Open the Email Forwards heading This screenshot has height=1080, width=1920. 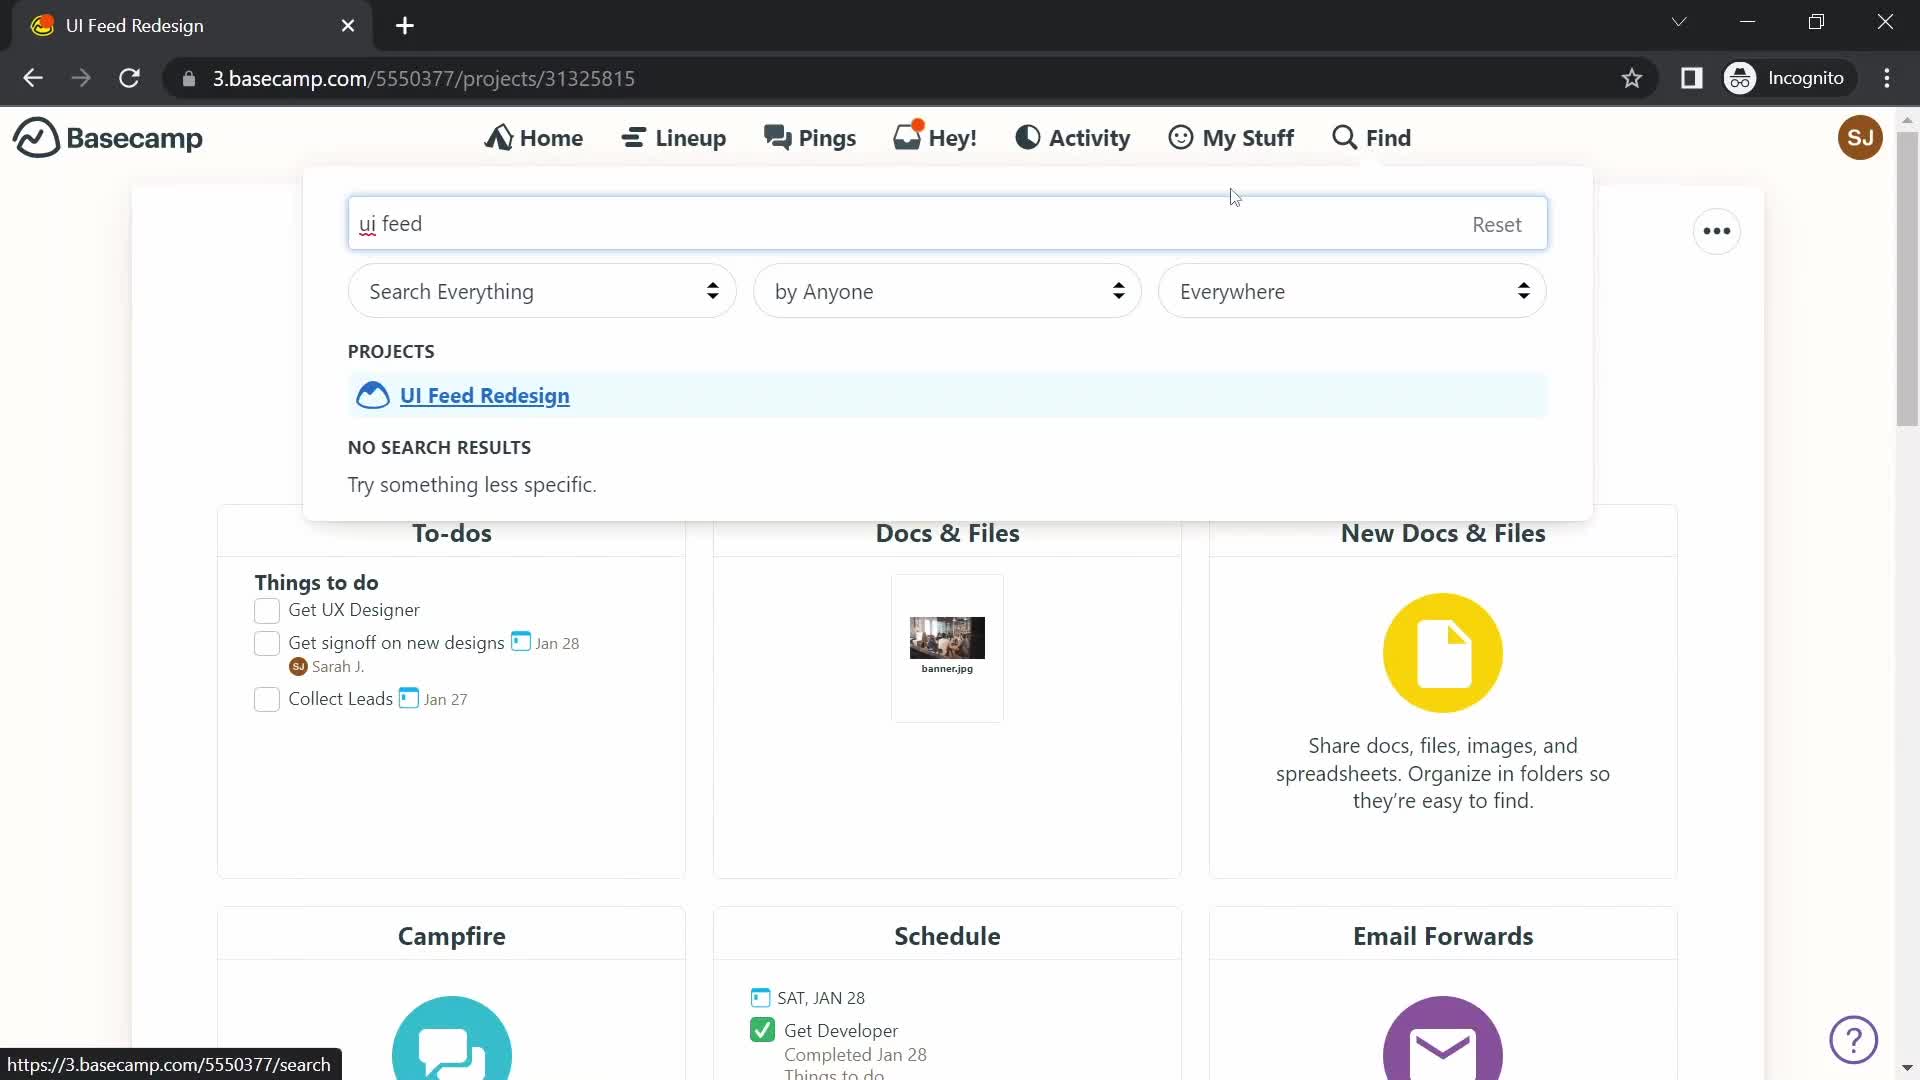coord(1443,936)
